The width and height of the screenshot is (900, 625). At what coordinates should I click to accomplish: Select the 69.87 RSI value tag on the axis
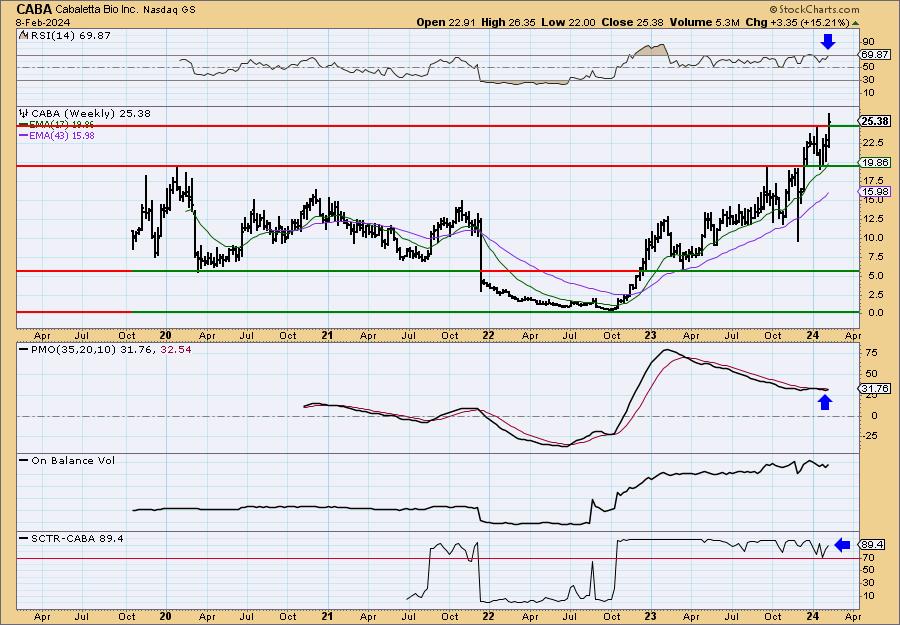pyautogui.click(x=875, y=55)
